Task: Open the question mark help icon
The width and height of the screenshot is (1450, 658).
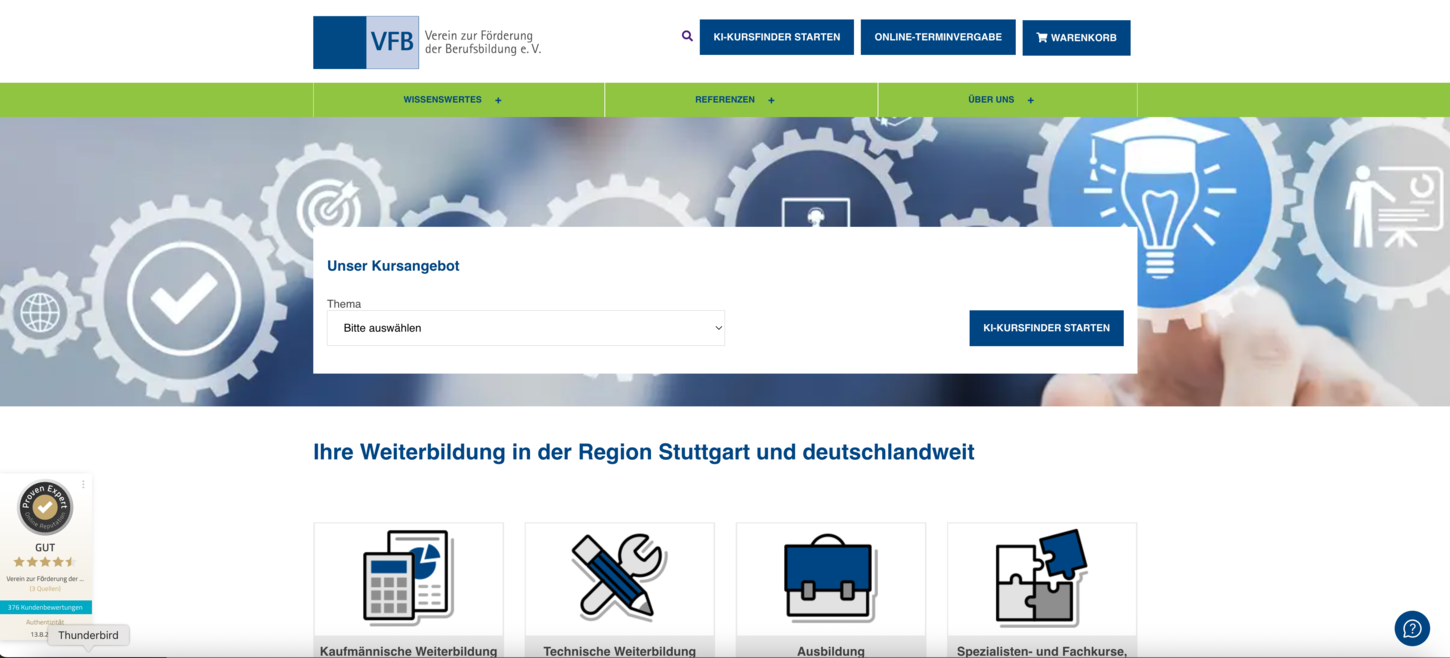Action: click(x=1412, y=628)
